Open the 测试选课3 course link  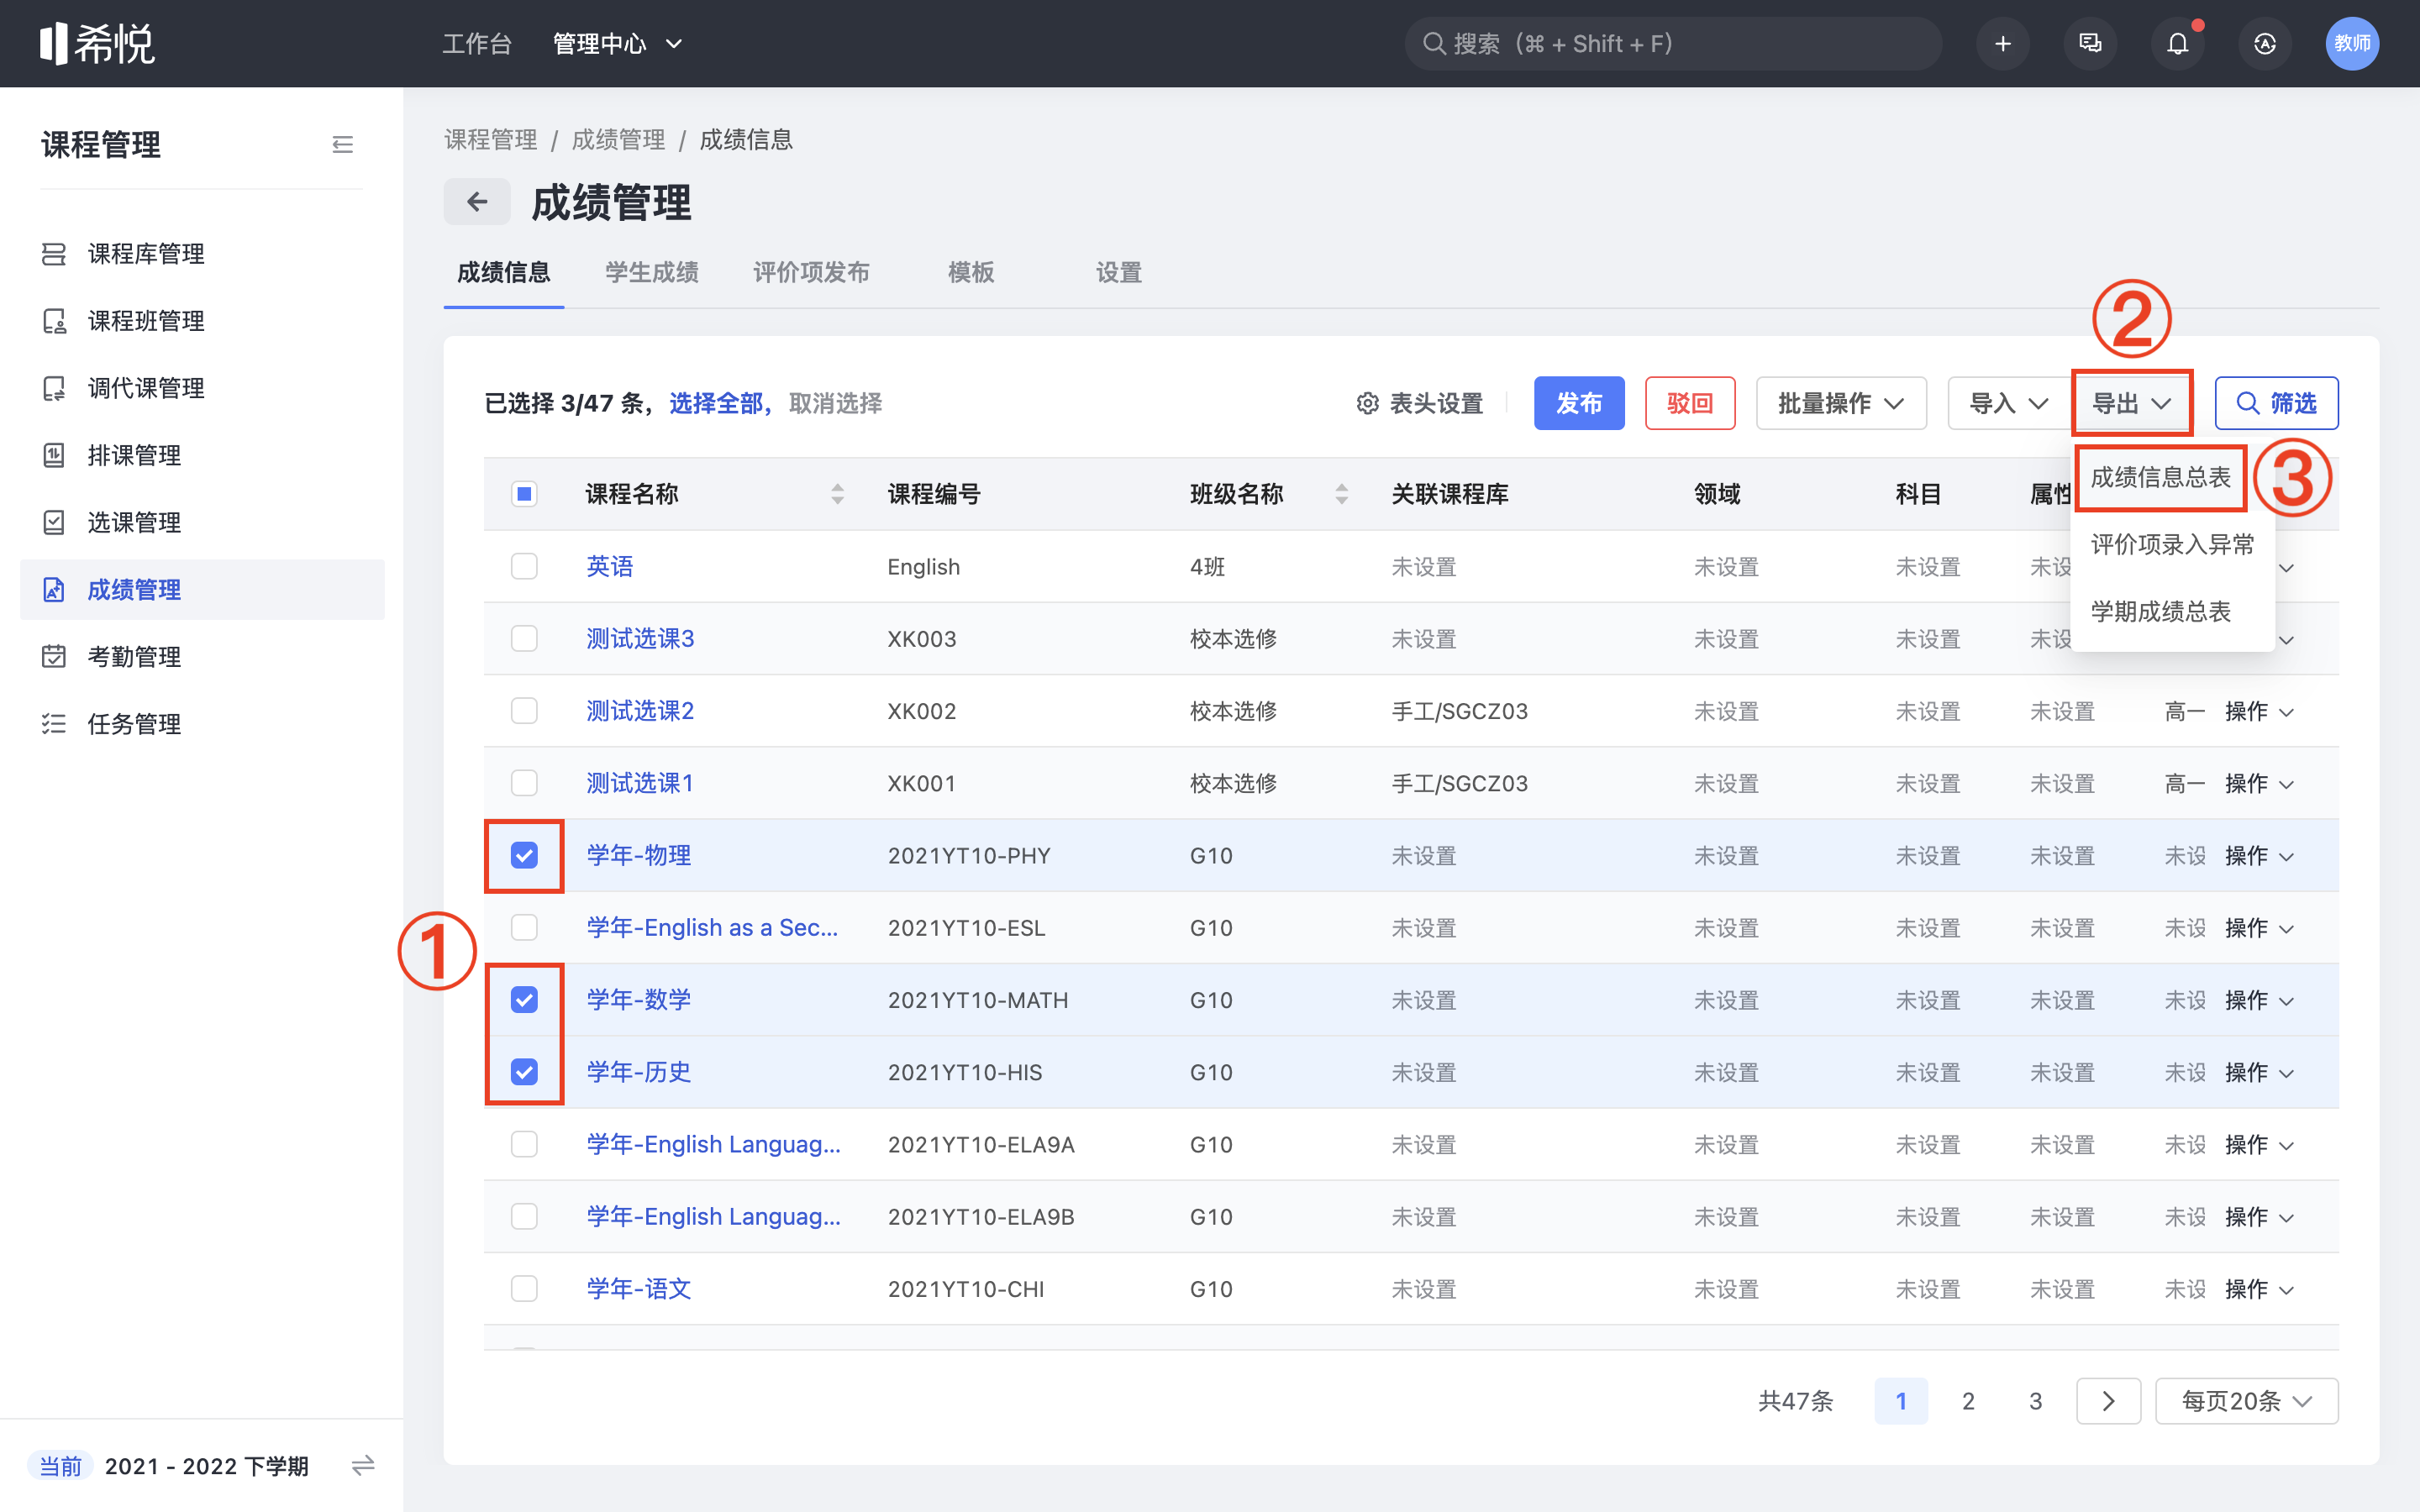640,638
